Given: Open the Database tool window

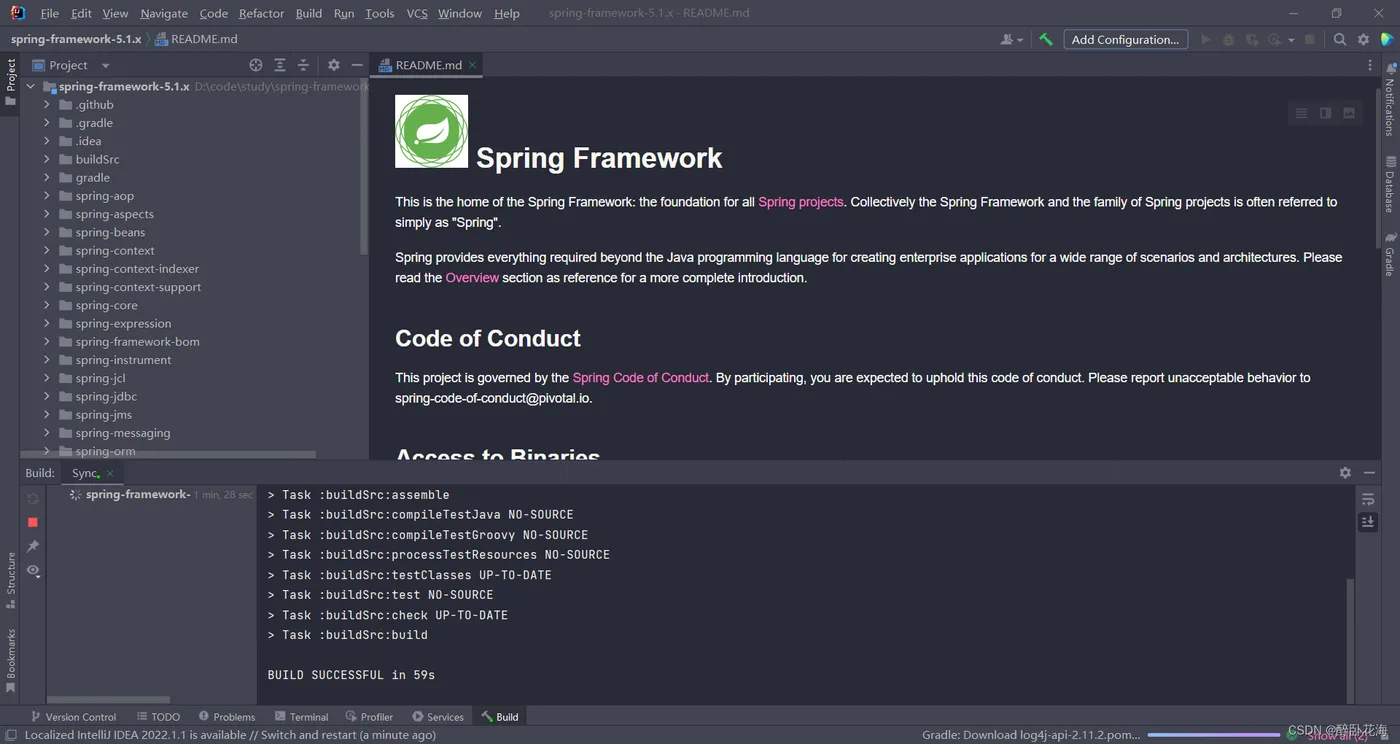Looking at the screenshot, I should 1390,184.
